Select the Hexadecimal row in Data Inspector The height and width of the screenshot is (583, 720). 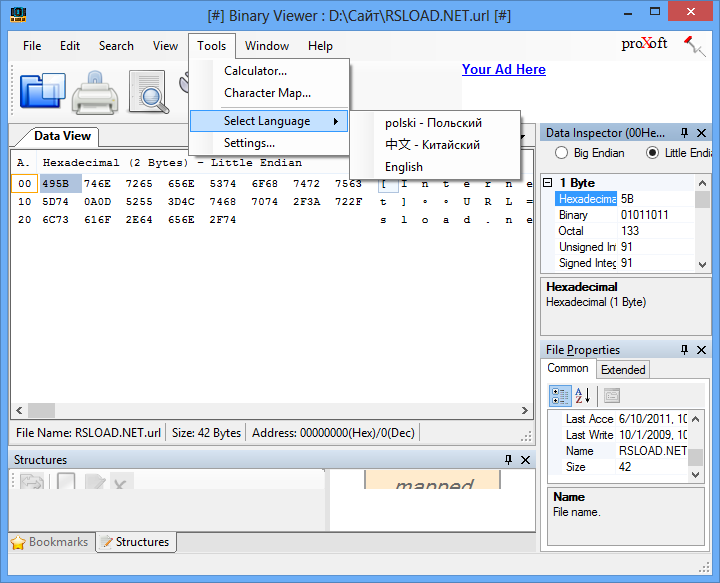point(624,199)
